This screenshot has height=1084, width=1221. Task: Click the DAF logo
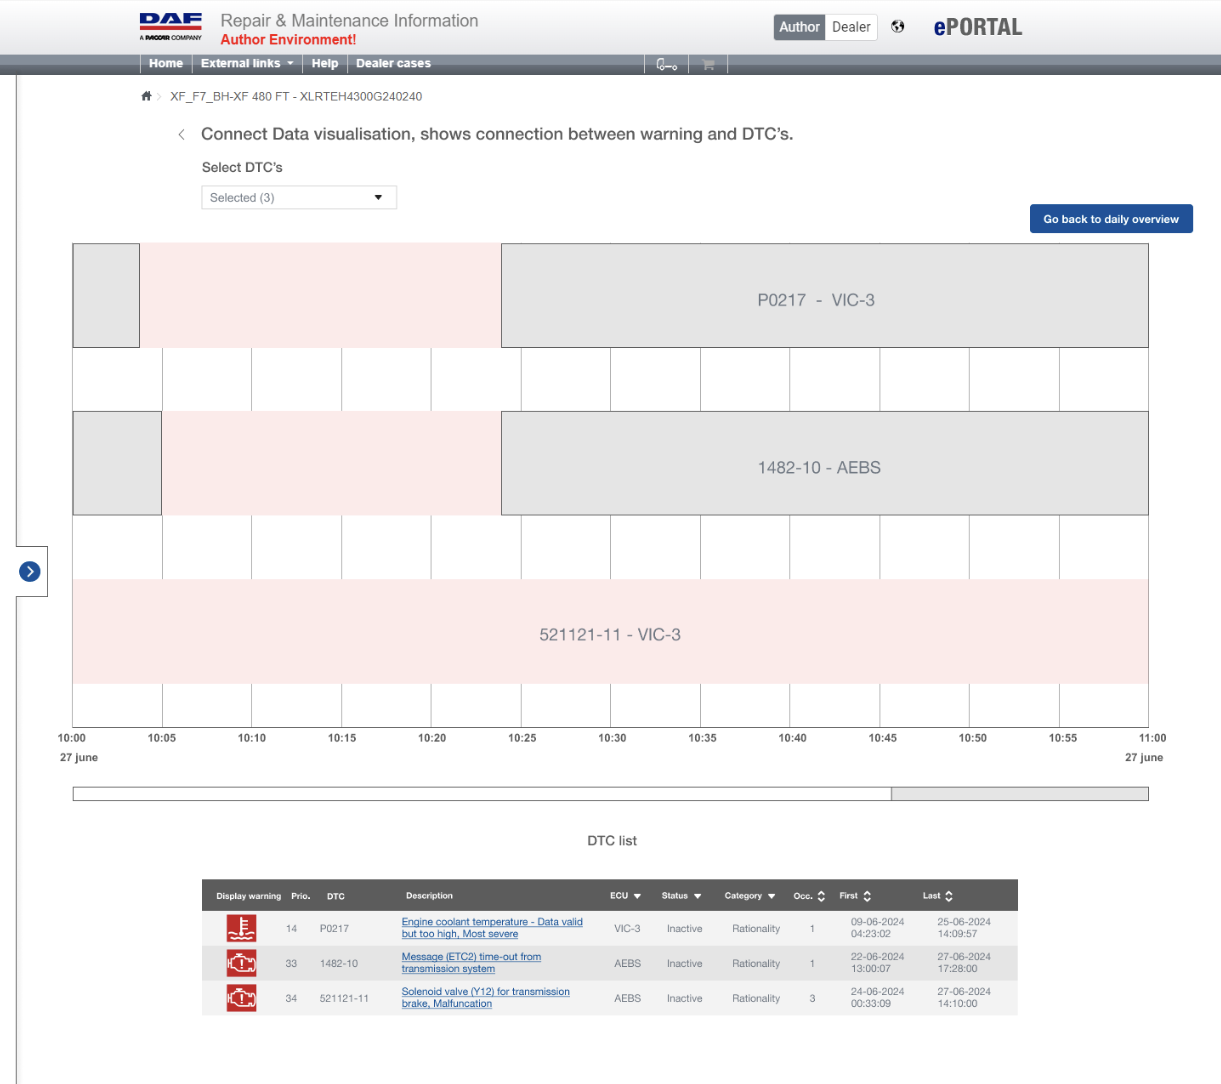click(x=171, y=26)
